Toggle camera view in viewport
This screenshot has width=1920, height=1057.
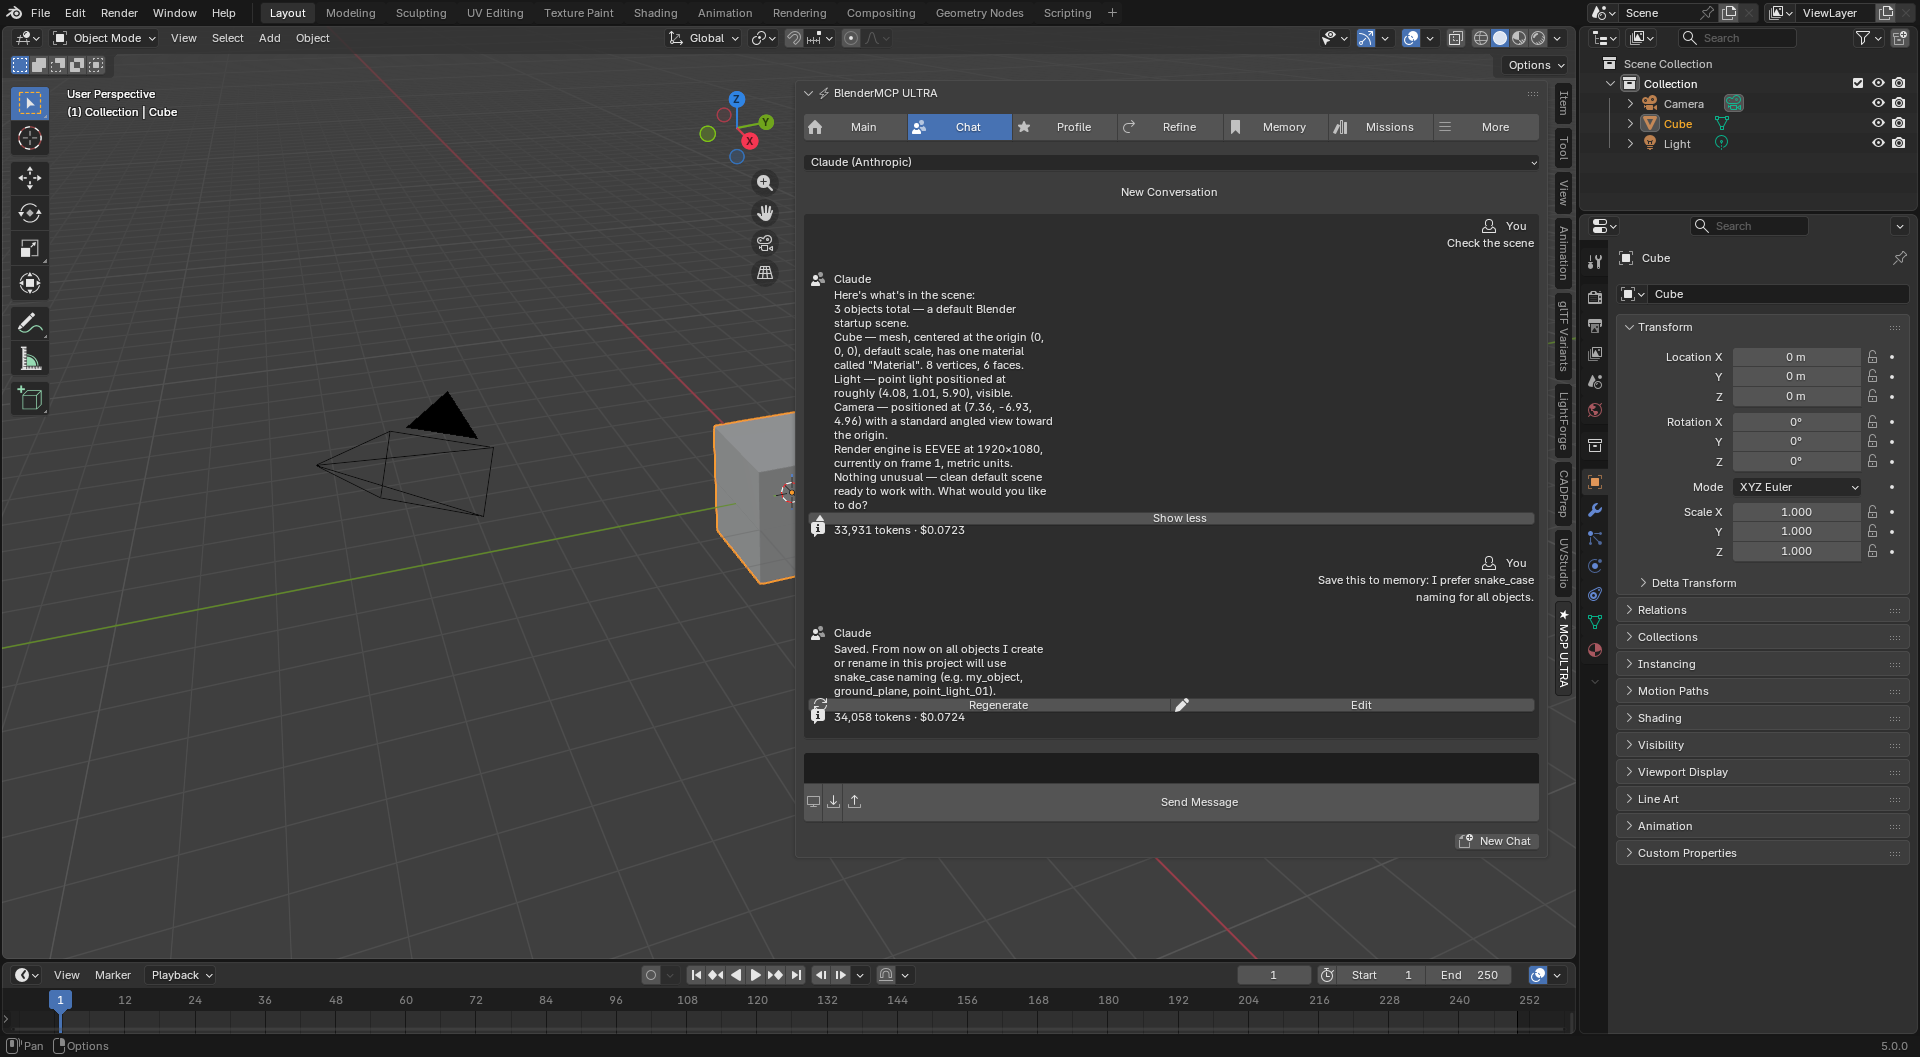pyautogui.click(x=765, y=243)
